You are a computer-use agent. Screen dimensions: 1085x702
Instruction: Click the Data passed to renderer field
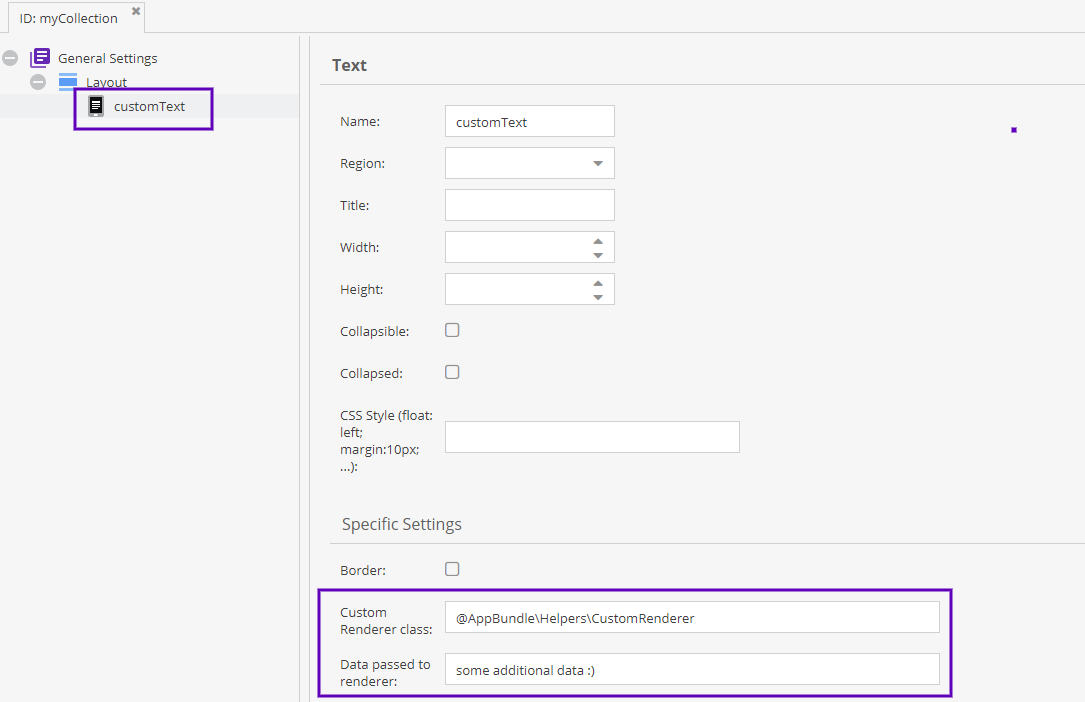(692, 670)
